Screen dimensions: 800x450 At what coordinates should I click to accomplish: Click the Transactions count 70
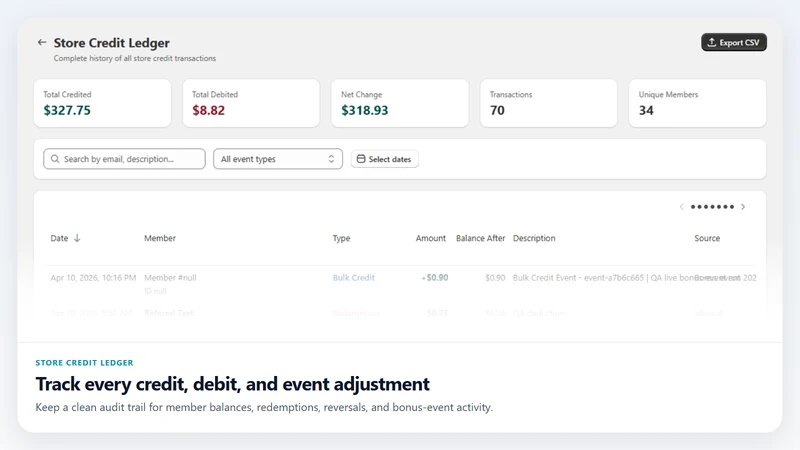point(497,110)
